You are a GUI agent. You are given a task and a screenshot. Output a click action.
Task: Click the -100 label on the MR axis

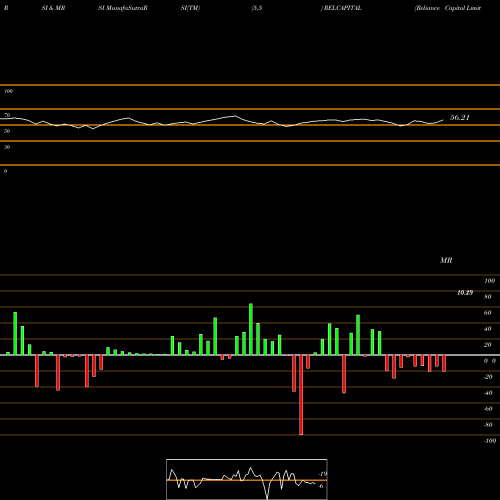tap(490, 441)
